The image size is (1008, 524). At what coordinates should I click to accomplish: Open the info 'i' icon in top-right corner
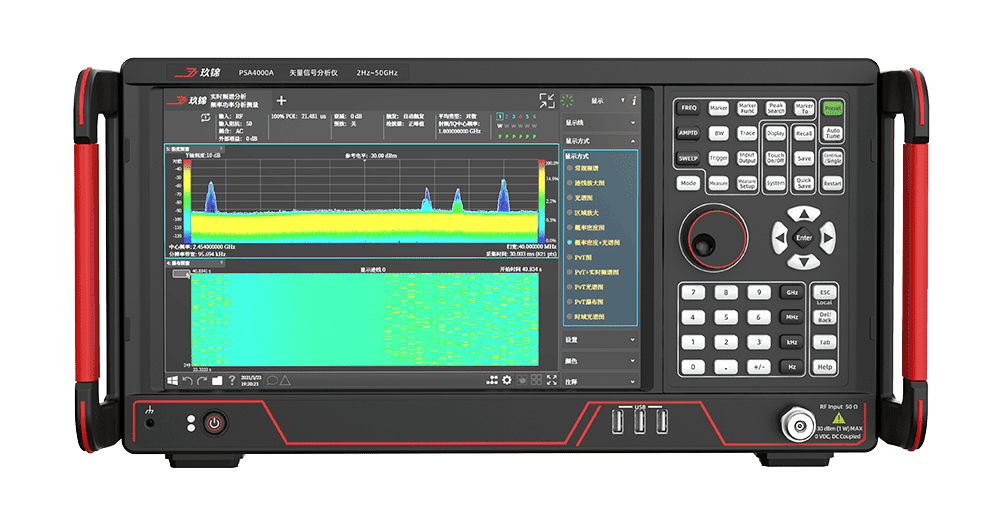coord(634,101)
